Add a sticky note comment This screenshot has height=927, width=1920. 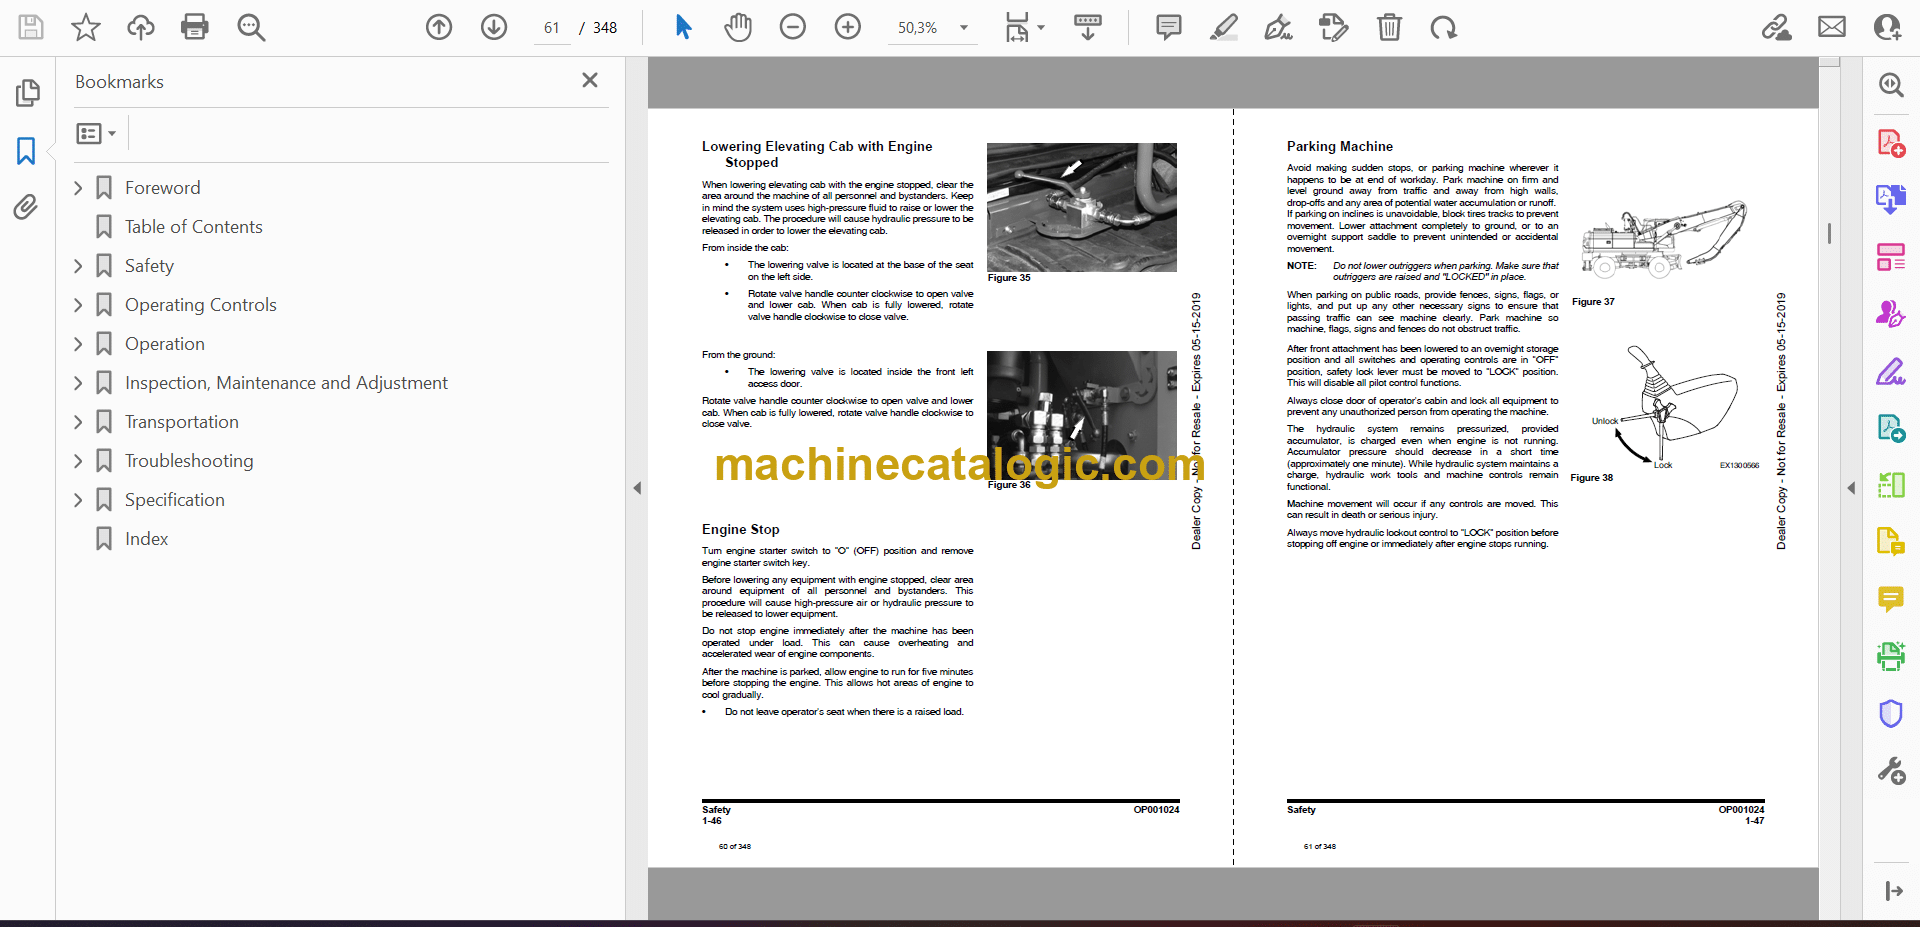tap(1168, 27)
